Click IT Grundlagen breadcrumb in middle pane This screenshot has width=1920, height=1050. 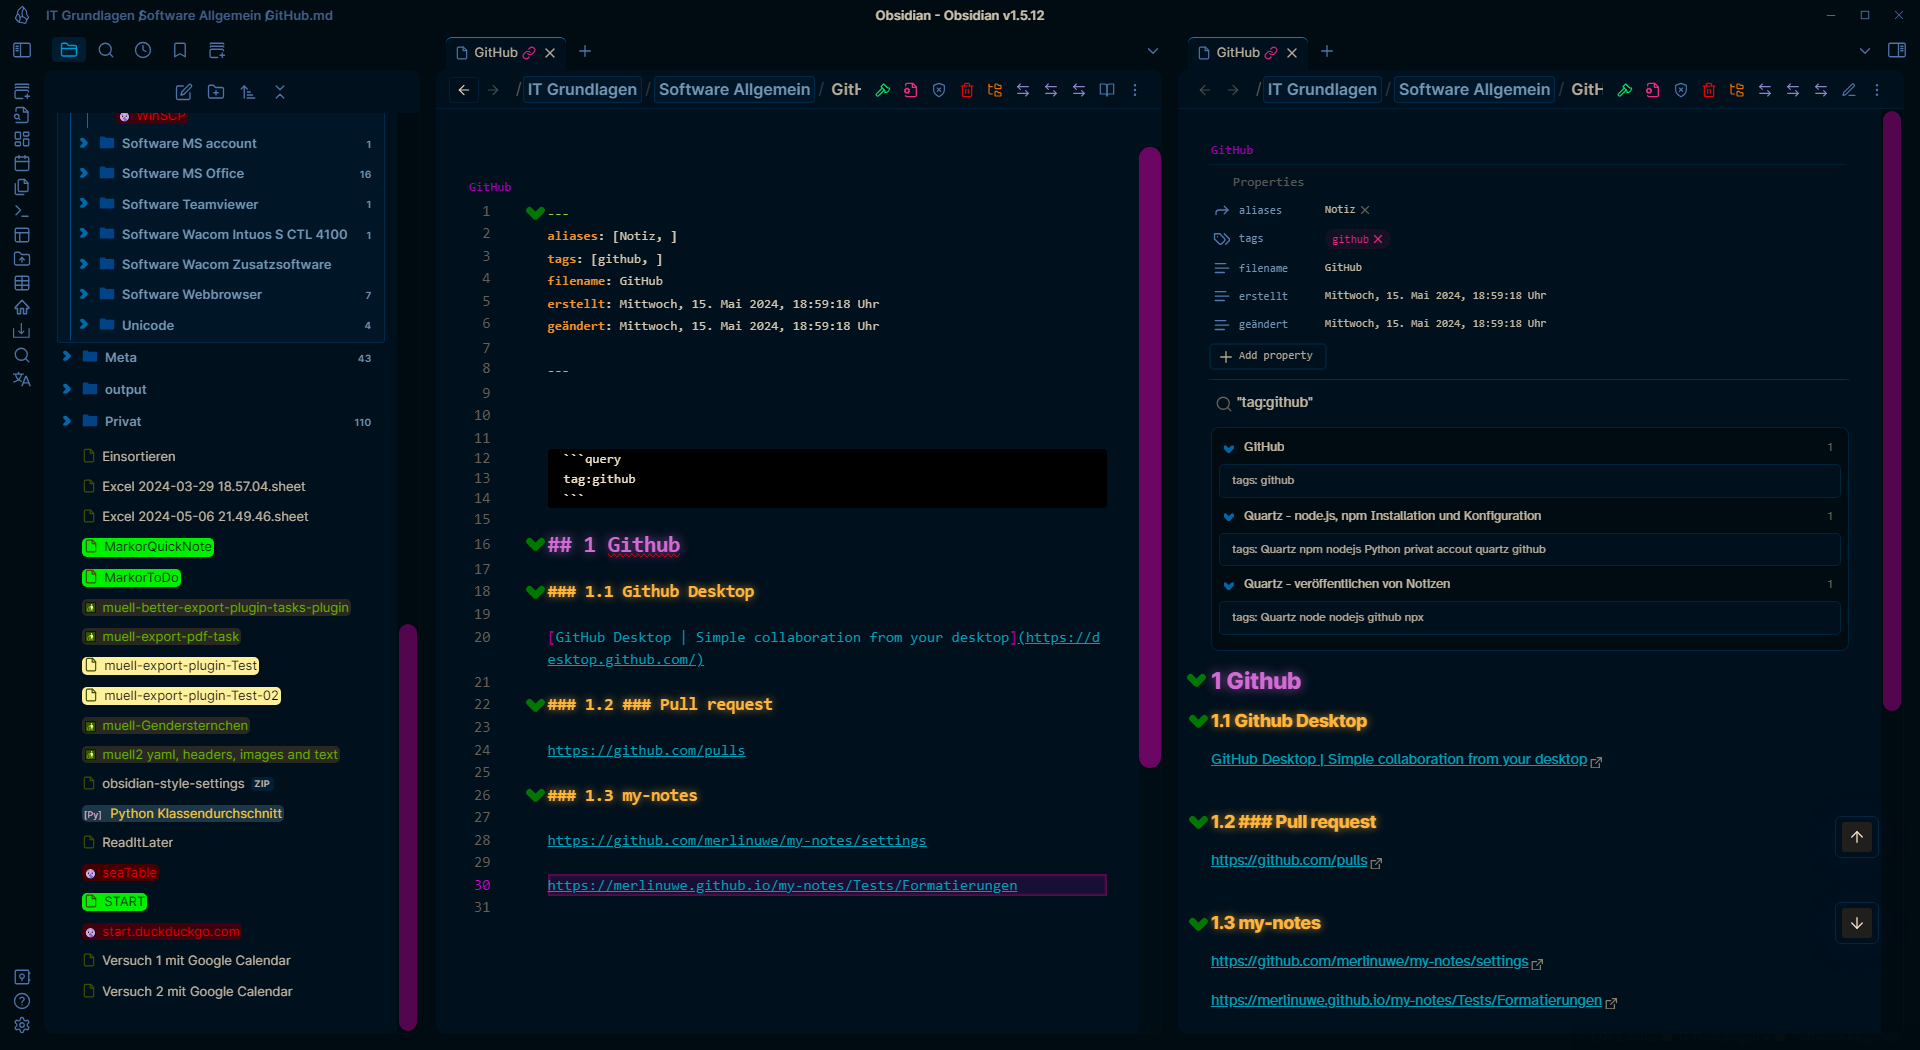point(582,90)
